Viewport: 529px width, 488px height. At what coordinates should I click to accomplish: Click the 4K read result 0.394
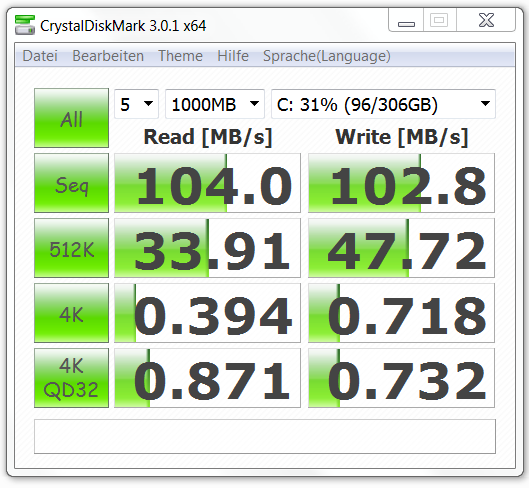pyautogui.click(x=207, y=313)
